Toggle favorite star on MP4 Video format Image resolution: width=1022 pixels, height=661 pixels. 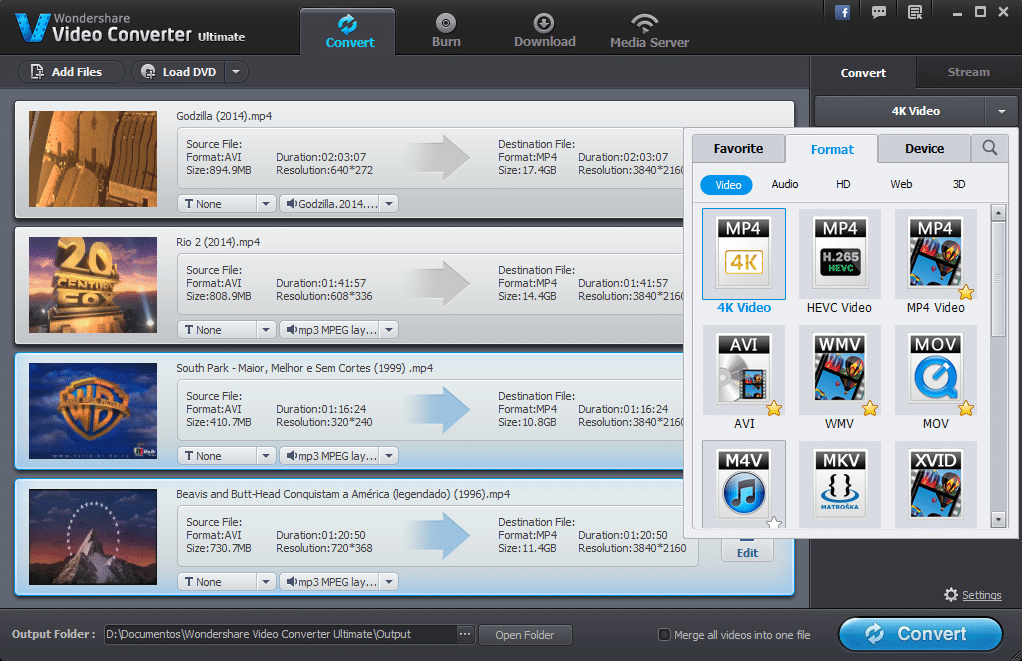click(965, 292)
